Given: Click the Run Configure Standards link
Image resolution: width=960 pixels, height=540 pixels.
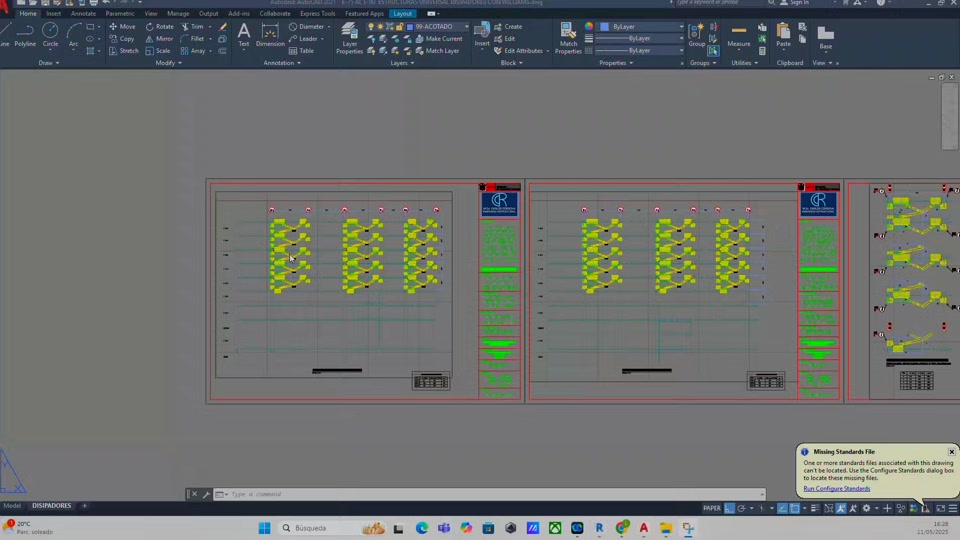Looking at the screenshot, I should point(836,489).
